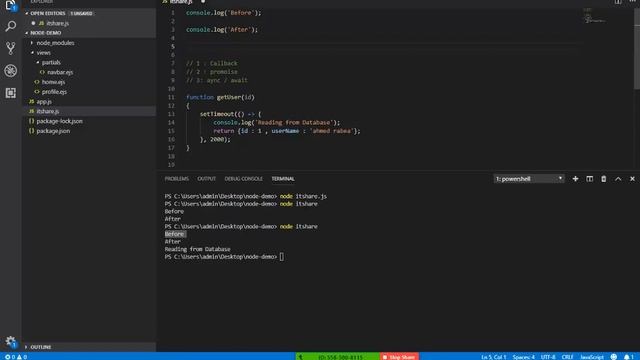The width and height of the screenshot is (640, 360).
Task: Open profile.ejs in the file tree
Action: (54, 92)
